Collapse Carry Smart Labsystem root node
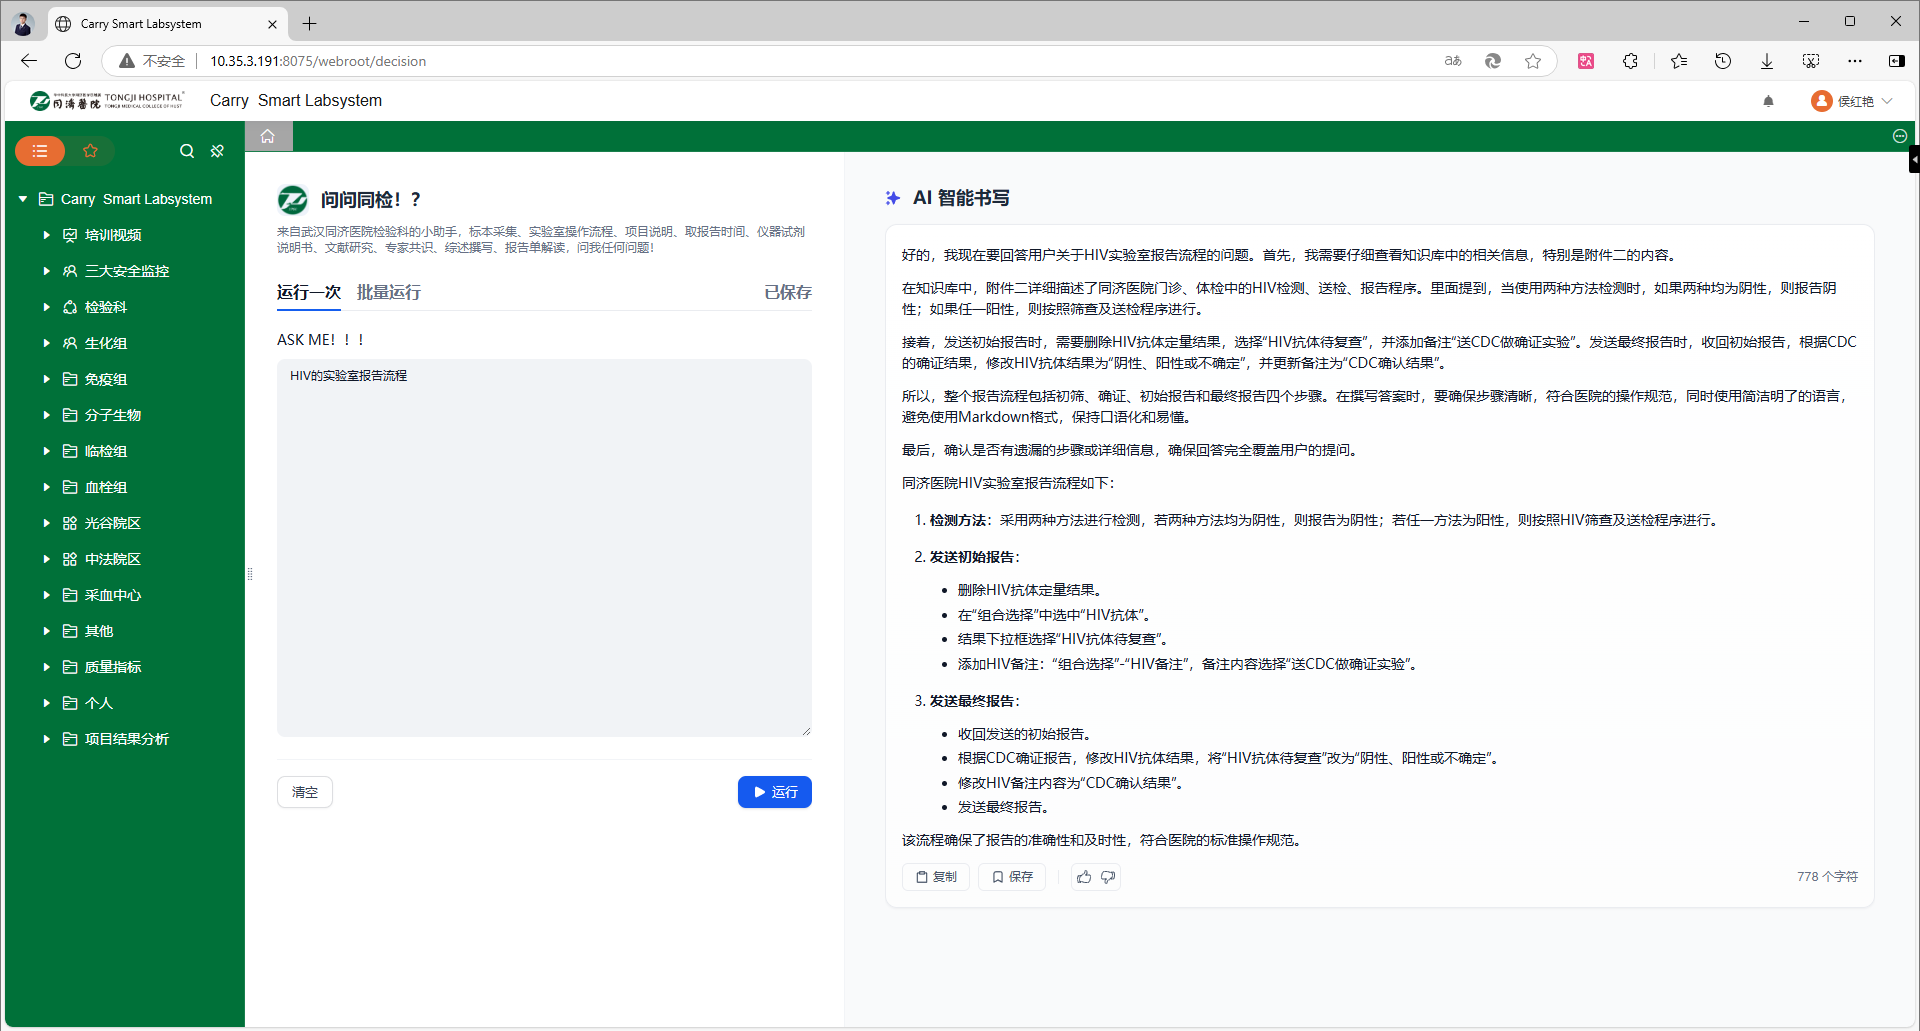The image size is (1920, 1031). coord(23,199)
